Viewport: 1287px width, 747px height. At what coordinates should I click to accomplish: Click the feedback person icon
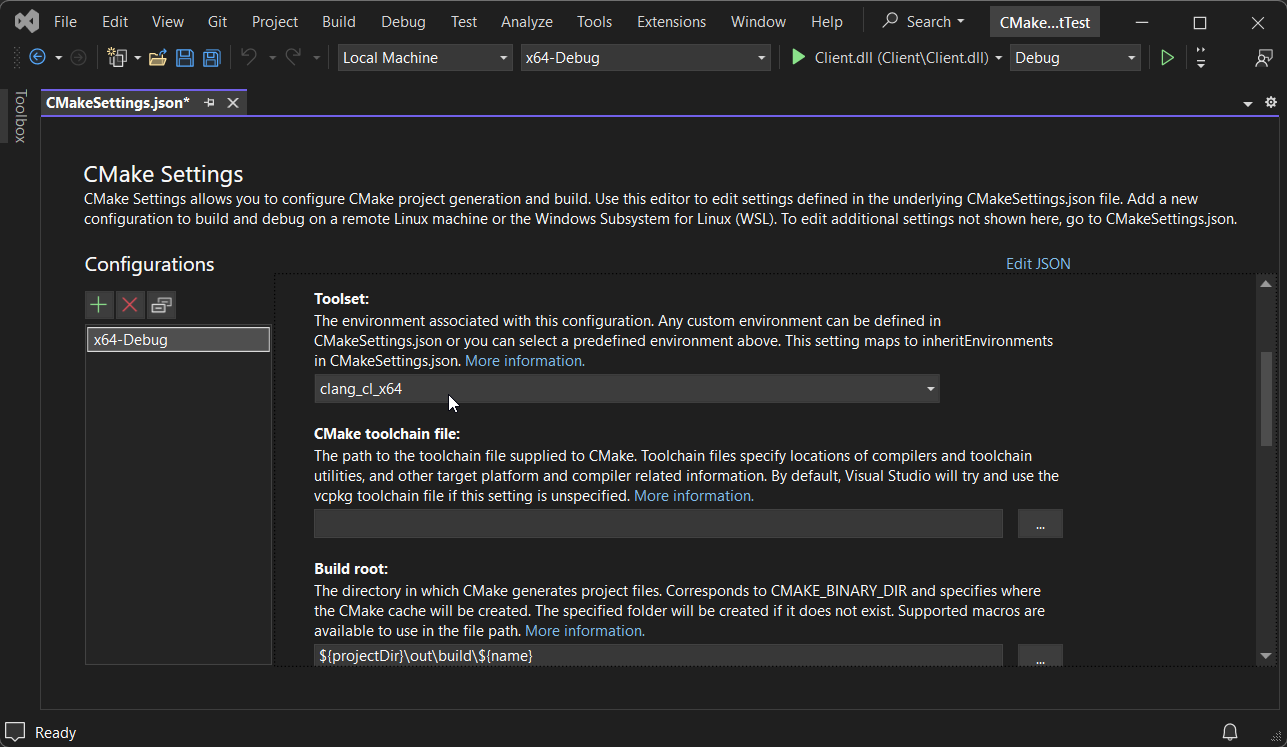click(x=1264, y=58)
